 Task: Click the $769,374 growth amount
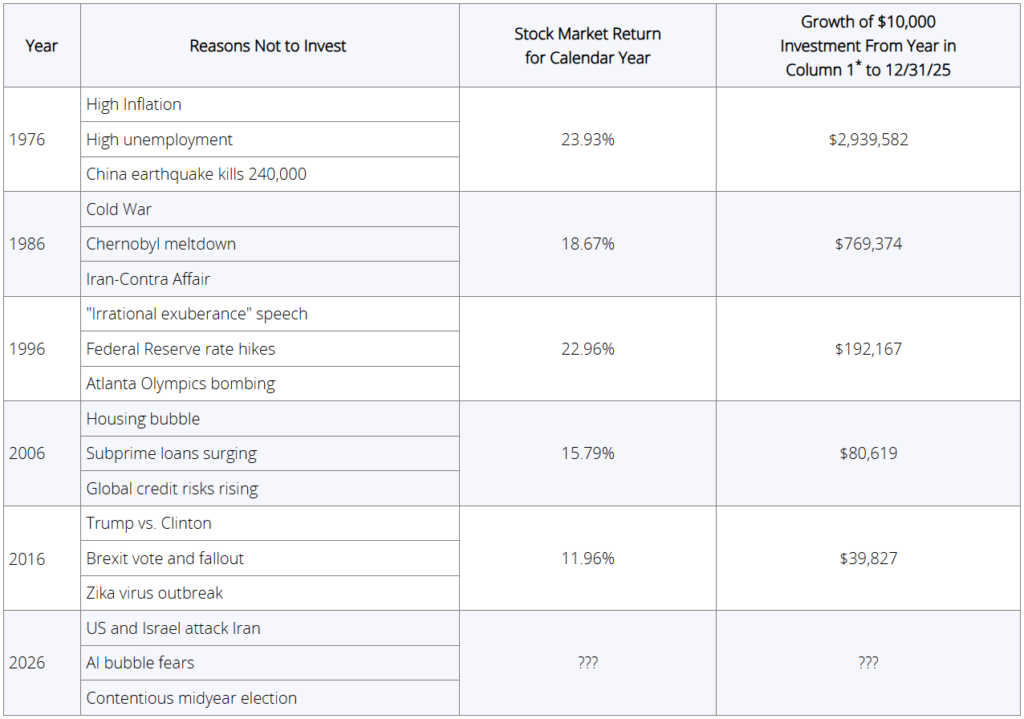coord(868,244)
